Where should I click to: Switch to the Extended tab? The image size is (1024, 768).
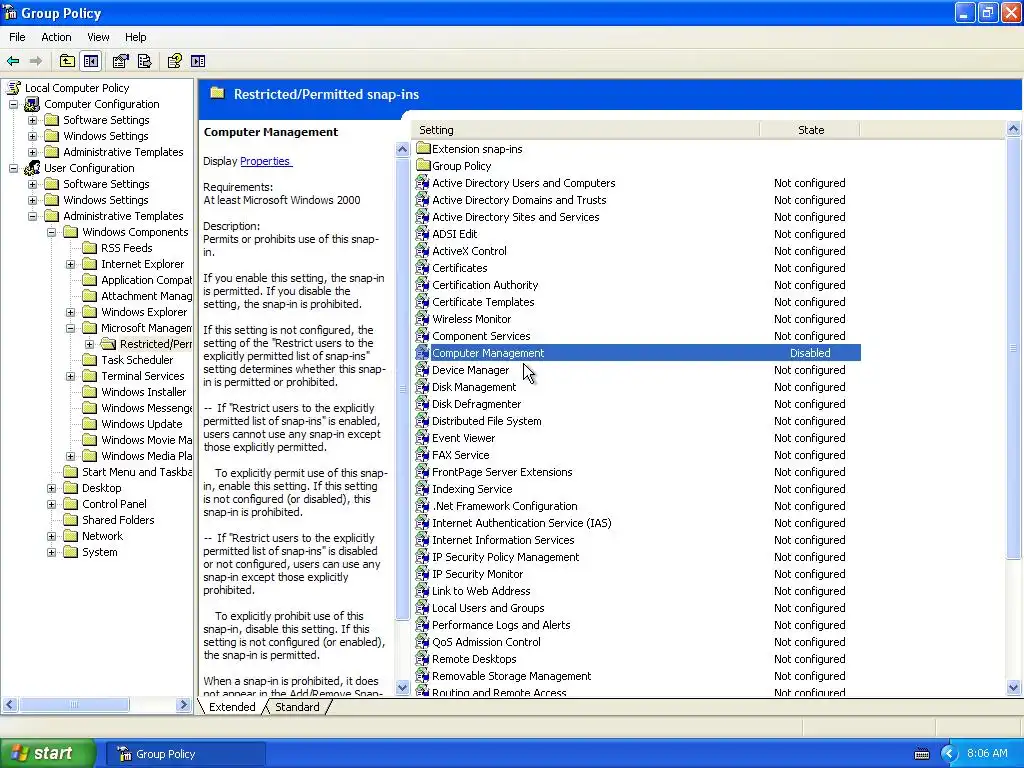(232, 707)
